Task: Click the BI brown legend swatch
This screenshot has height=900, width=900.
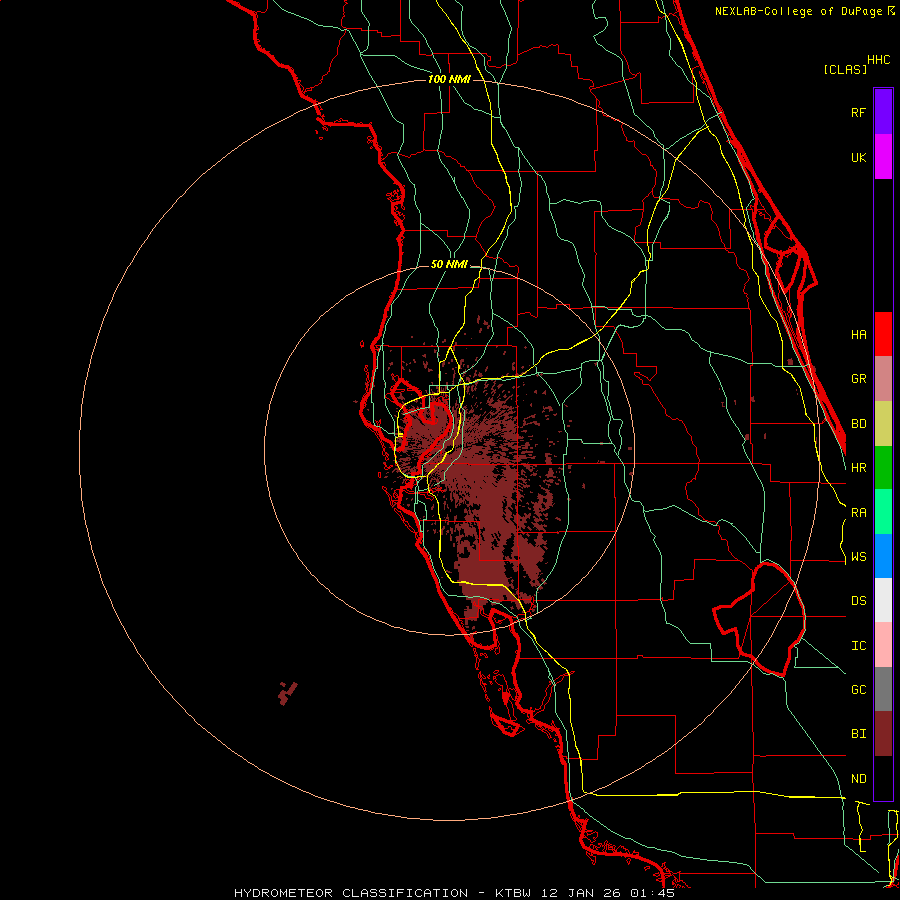Action: [x=883, y=734]
